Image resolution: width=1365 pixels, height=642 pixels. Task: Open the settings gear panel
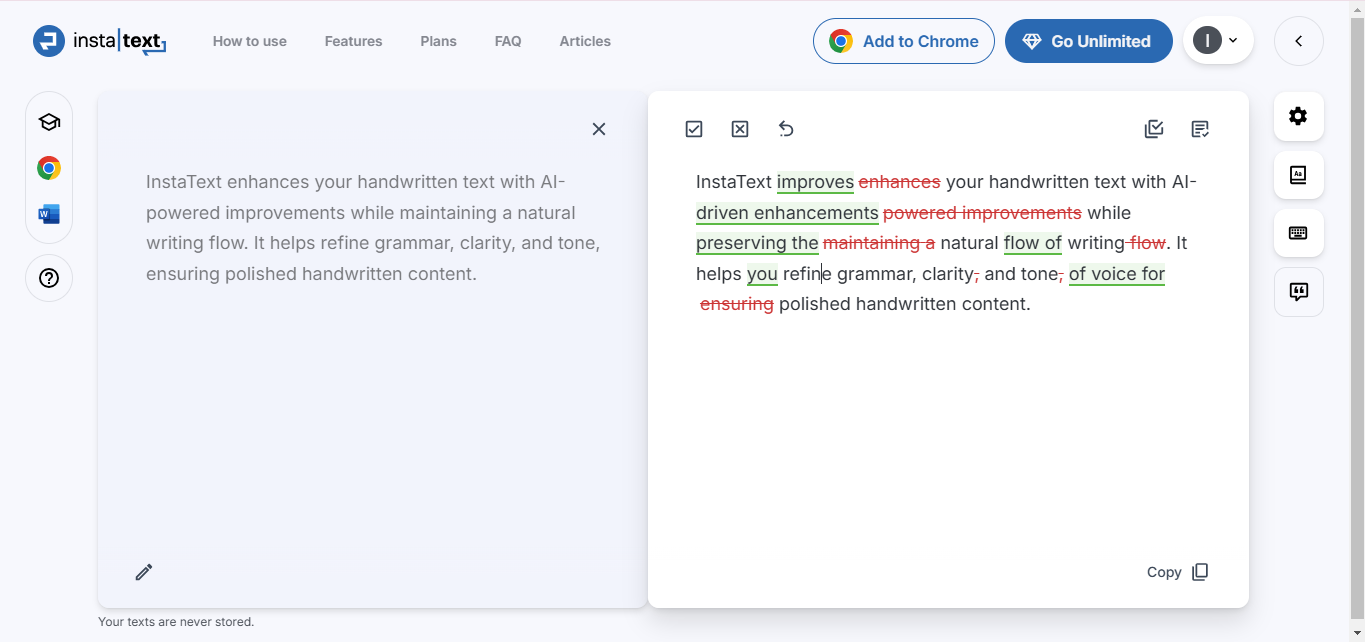pyautogui.click(x=1298, y=116)
